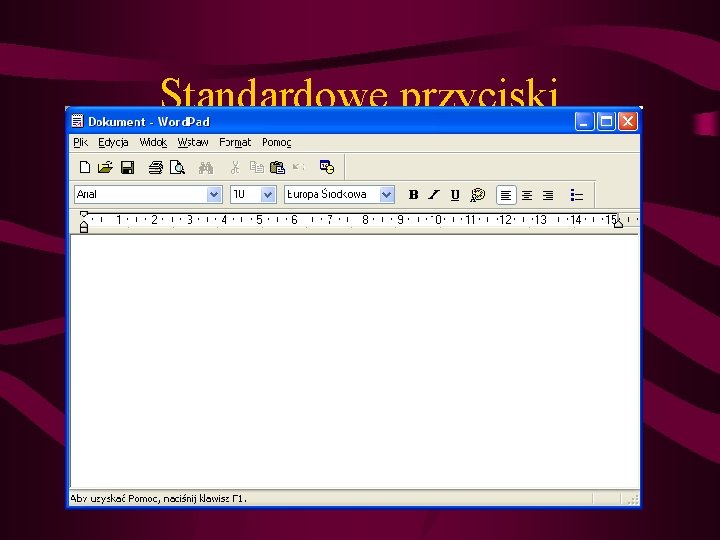Image resolution: width=720 pixels, height=540 pixels.
Task: Expand the Europa Środkowa script dropdown
Action: tap(387, 195)
